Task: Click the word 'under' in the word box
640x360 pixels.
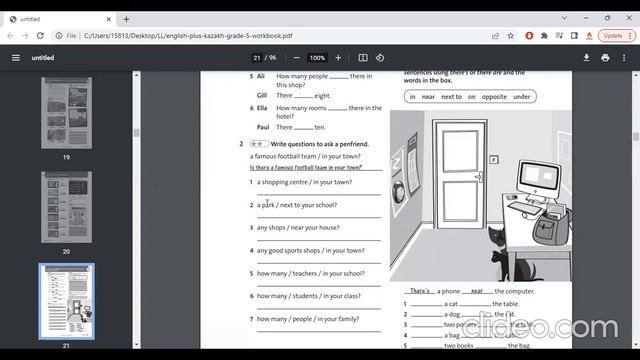Action: (521, 97)
